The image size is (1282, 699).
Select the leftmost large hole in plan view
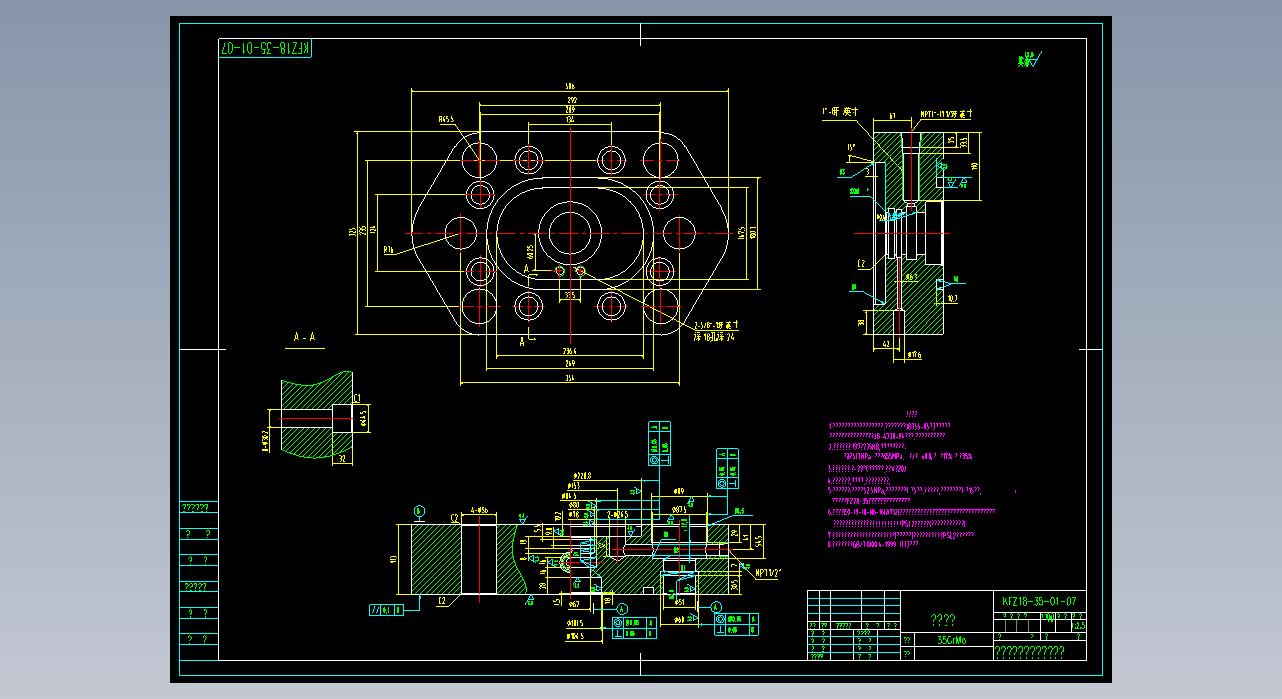(461, 233)
